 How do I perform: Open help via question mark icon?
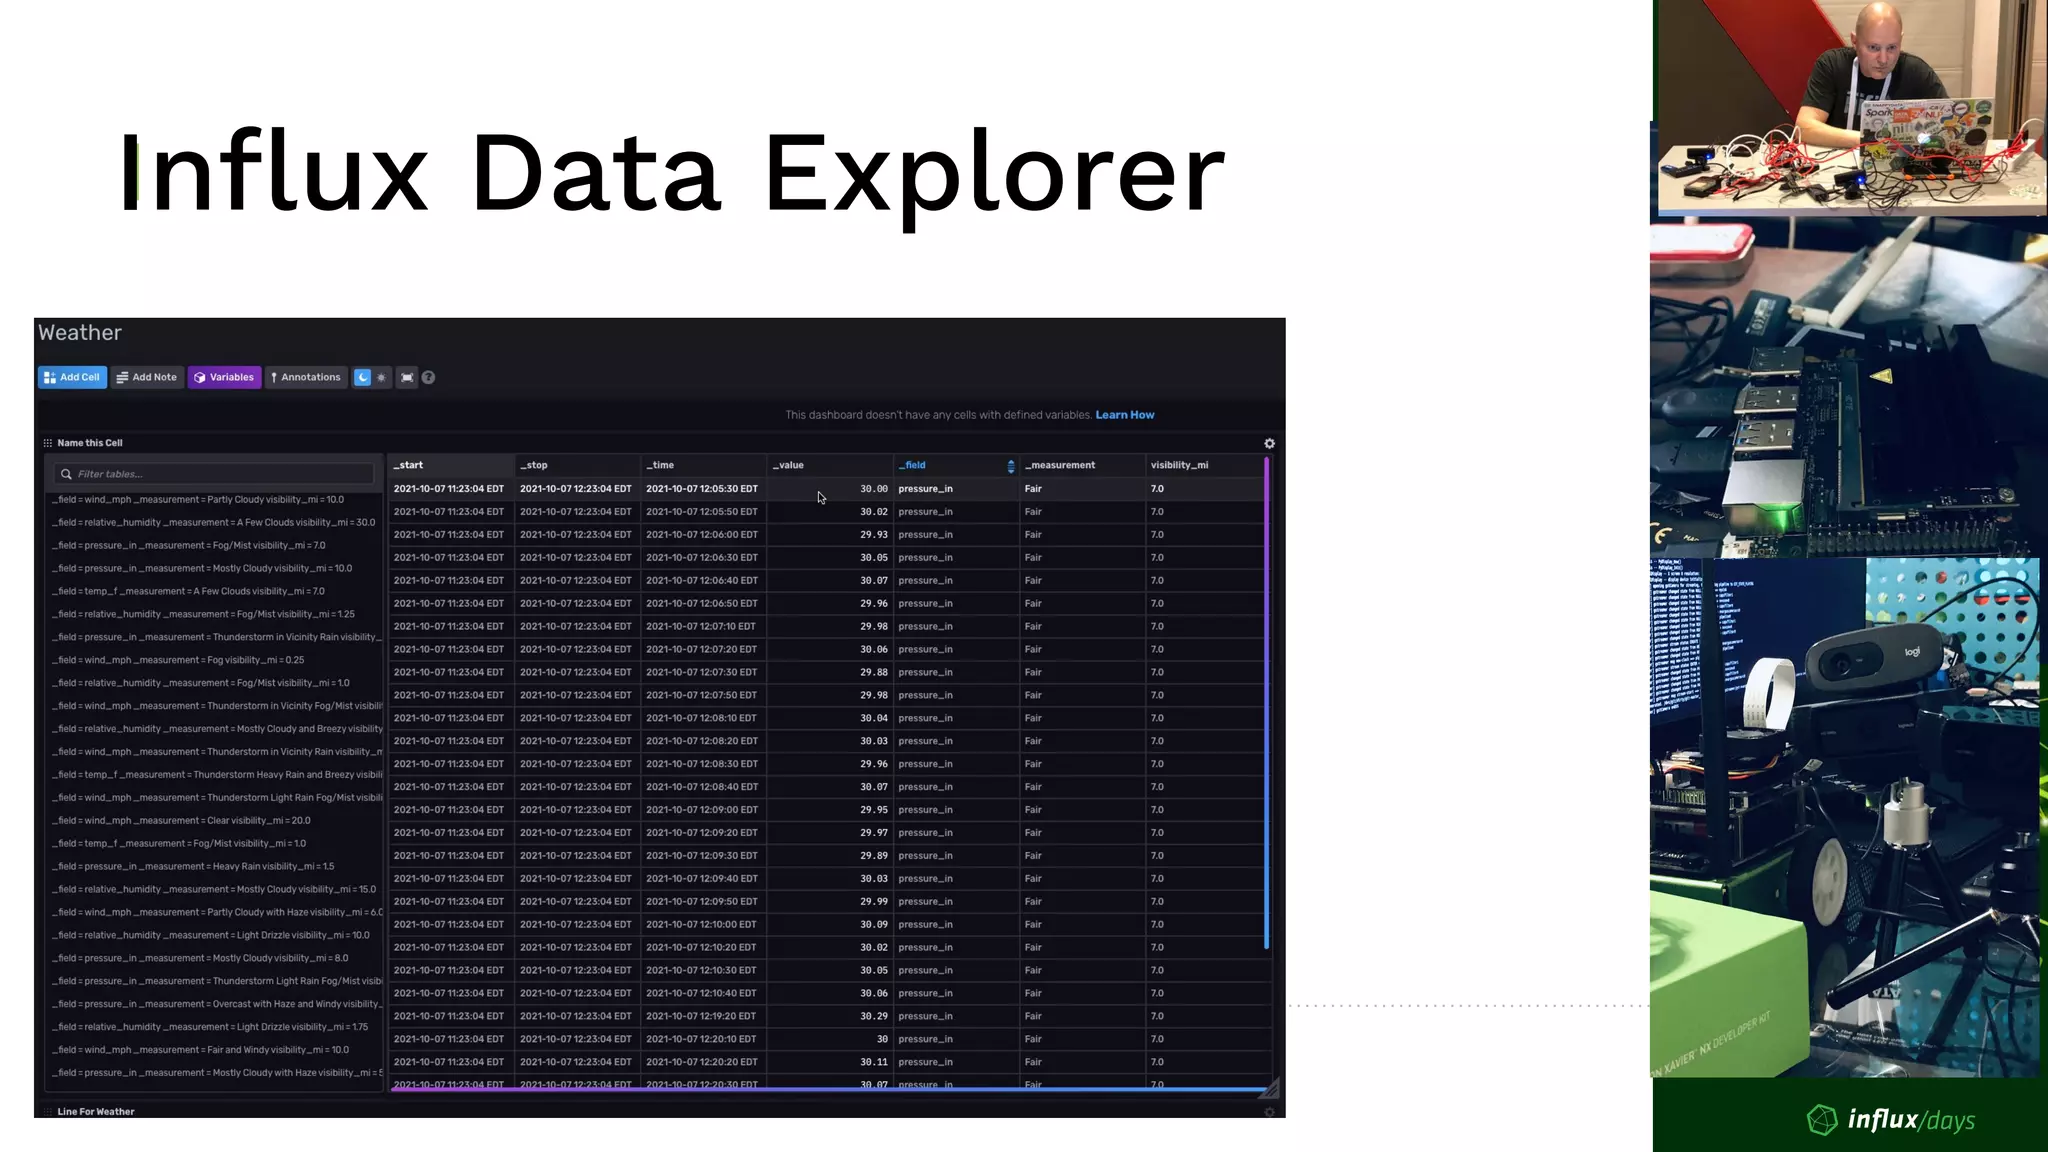coord(428,377)
